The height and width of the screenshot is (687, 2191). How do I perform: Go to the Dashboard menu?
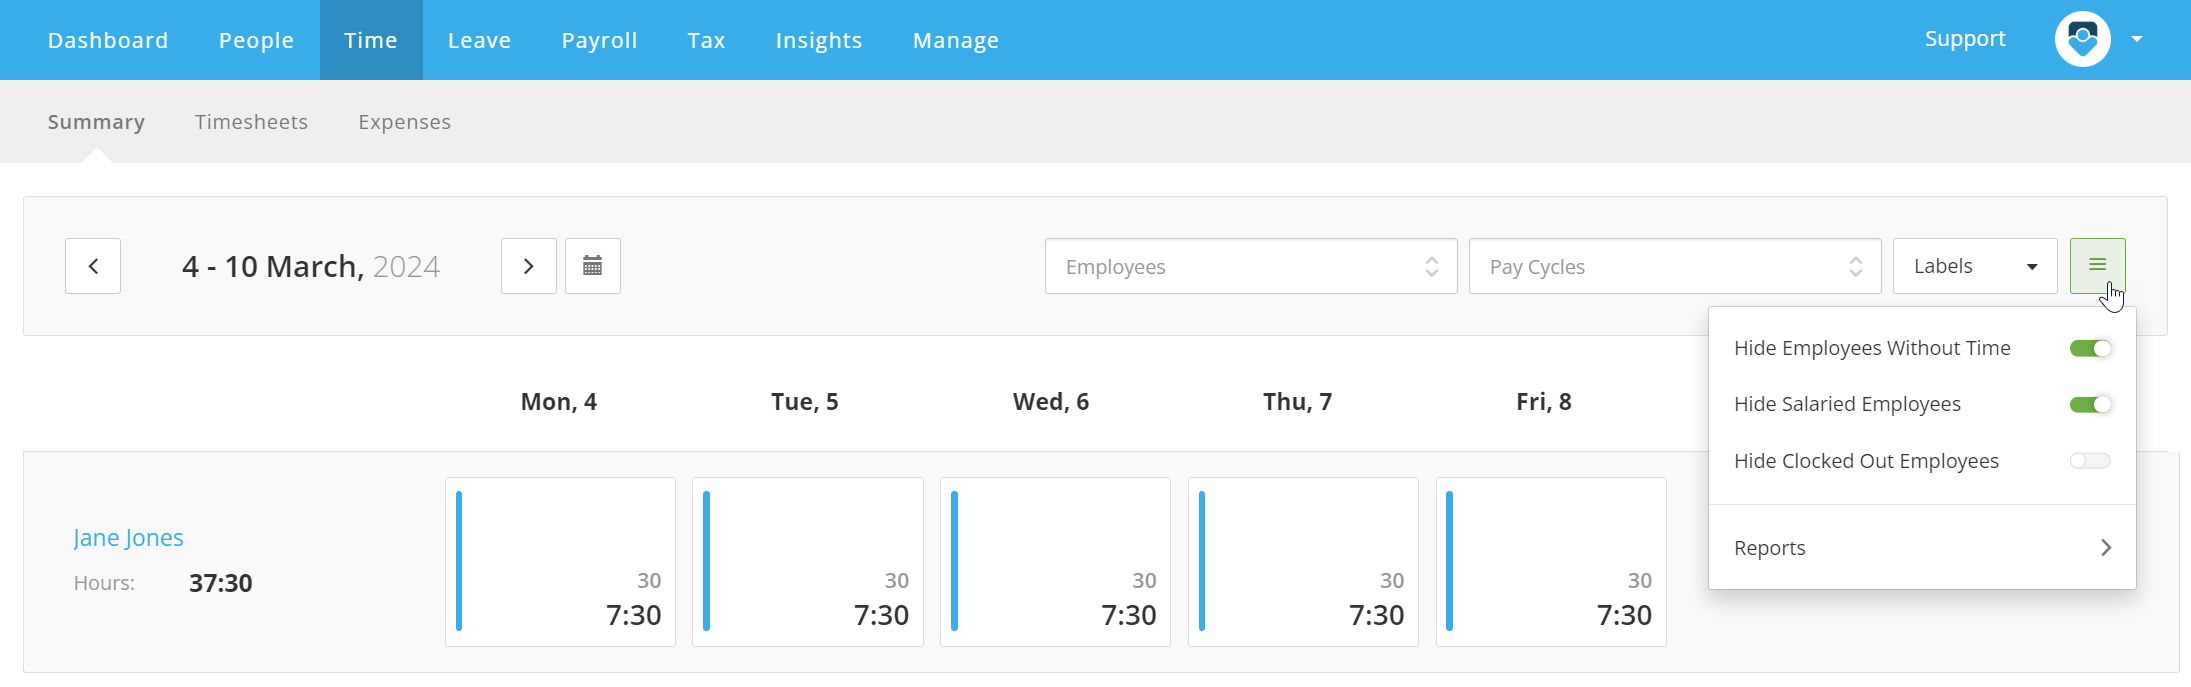tap(108, 40)
